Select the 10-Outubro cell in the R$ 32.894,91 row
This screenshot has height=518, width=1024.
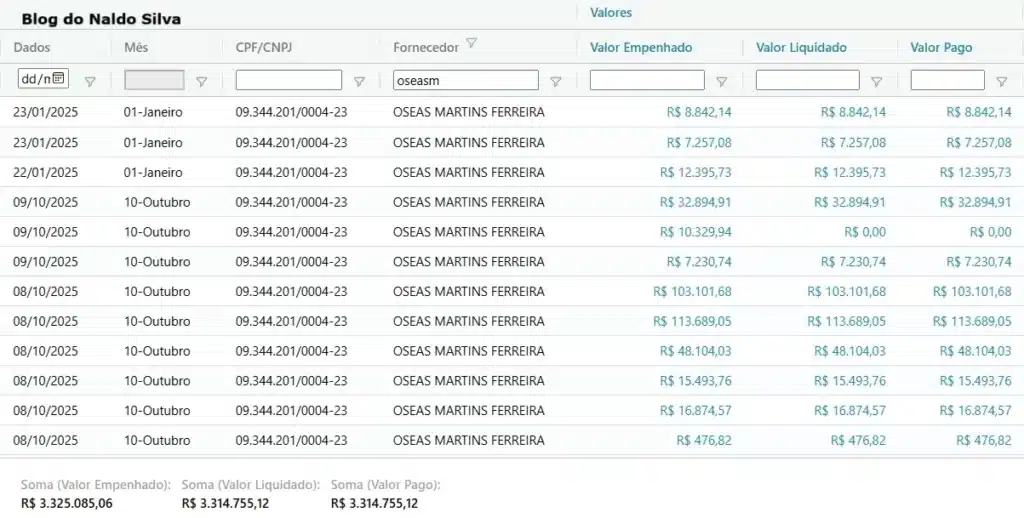pos(157,202)
